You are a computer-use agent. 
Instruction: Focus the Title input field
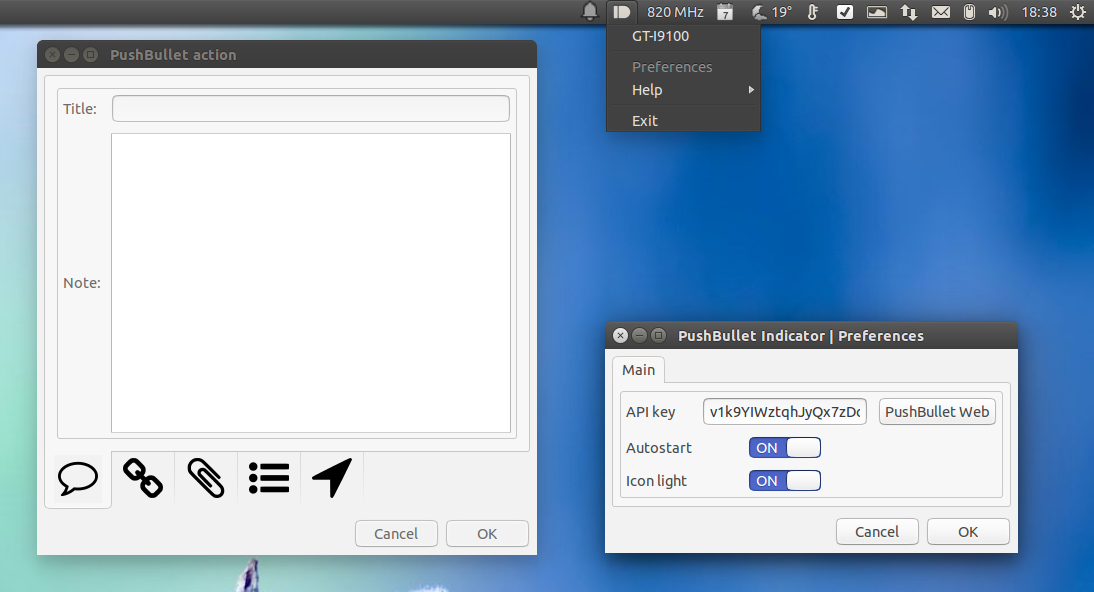pyautogui.click(x=310, y=108)
